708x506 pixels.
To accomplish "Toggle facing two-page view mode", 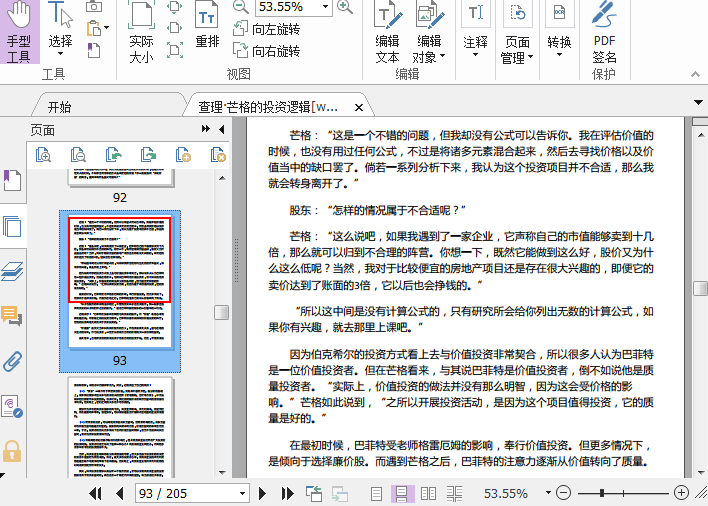I will click(429, 494).
